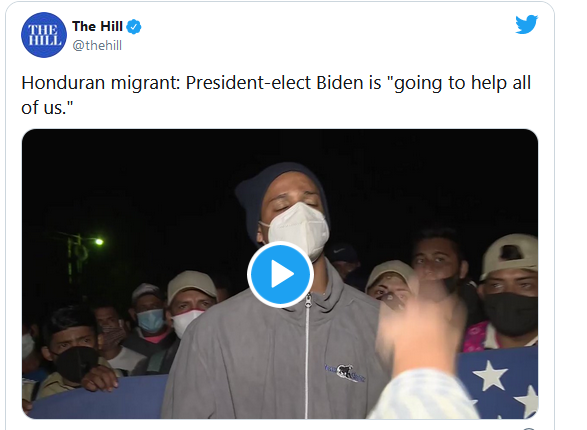Click the word "Honduran" in the tweet
Screen dimensions: 587x430
[63, 83]
